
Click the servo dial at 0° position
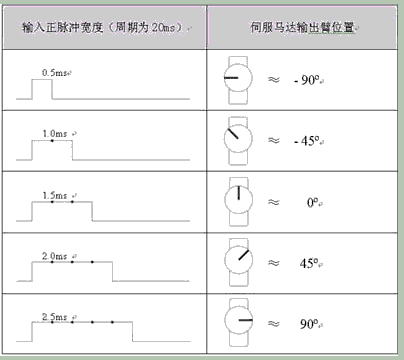coord(239,202)
